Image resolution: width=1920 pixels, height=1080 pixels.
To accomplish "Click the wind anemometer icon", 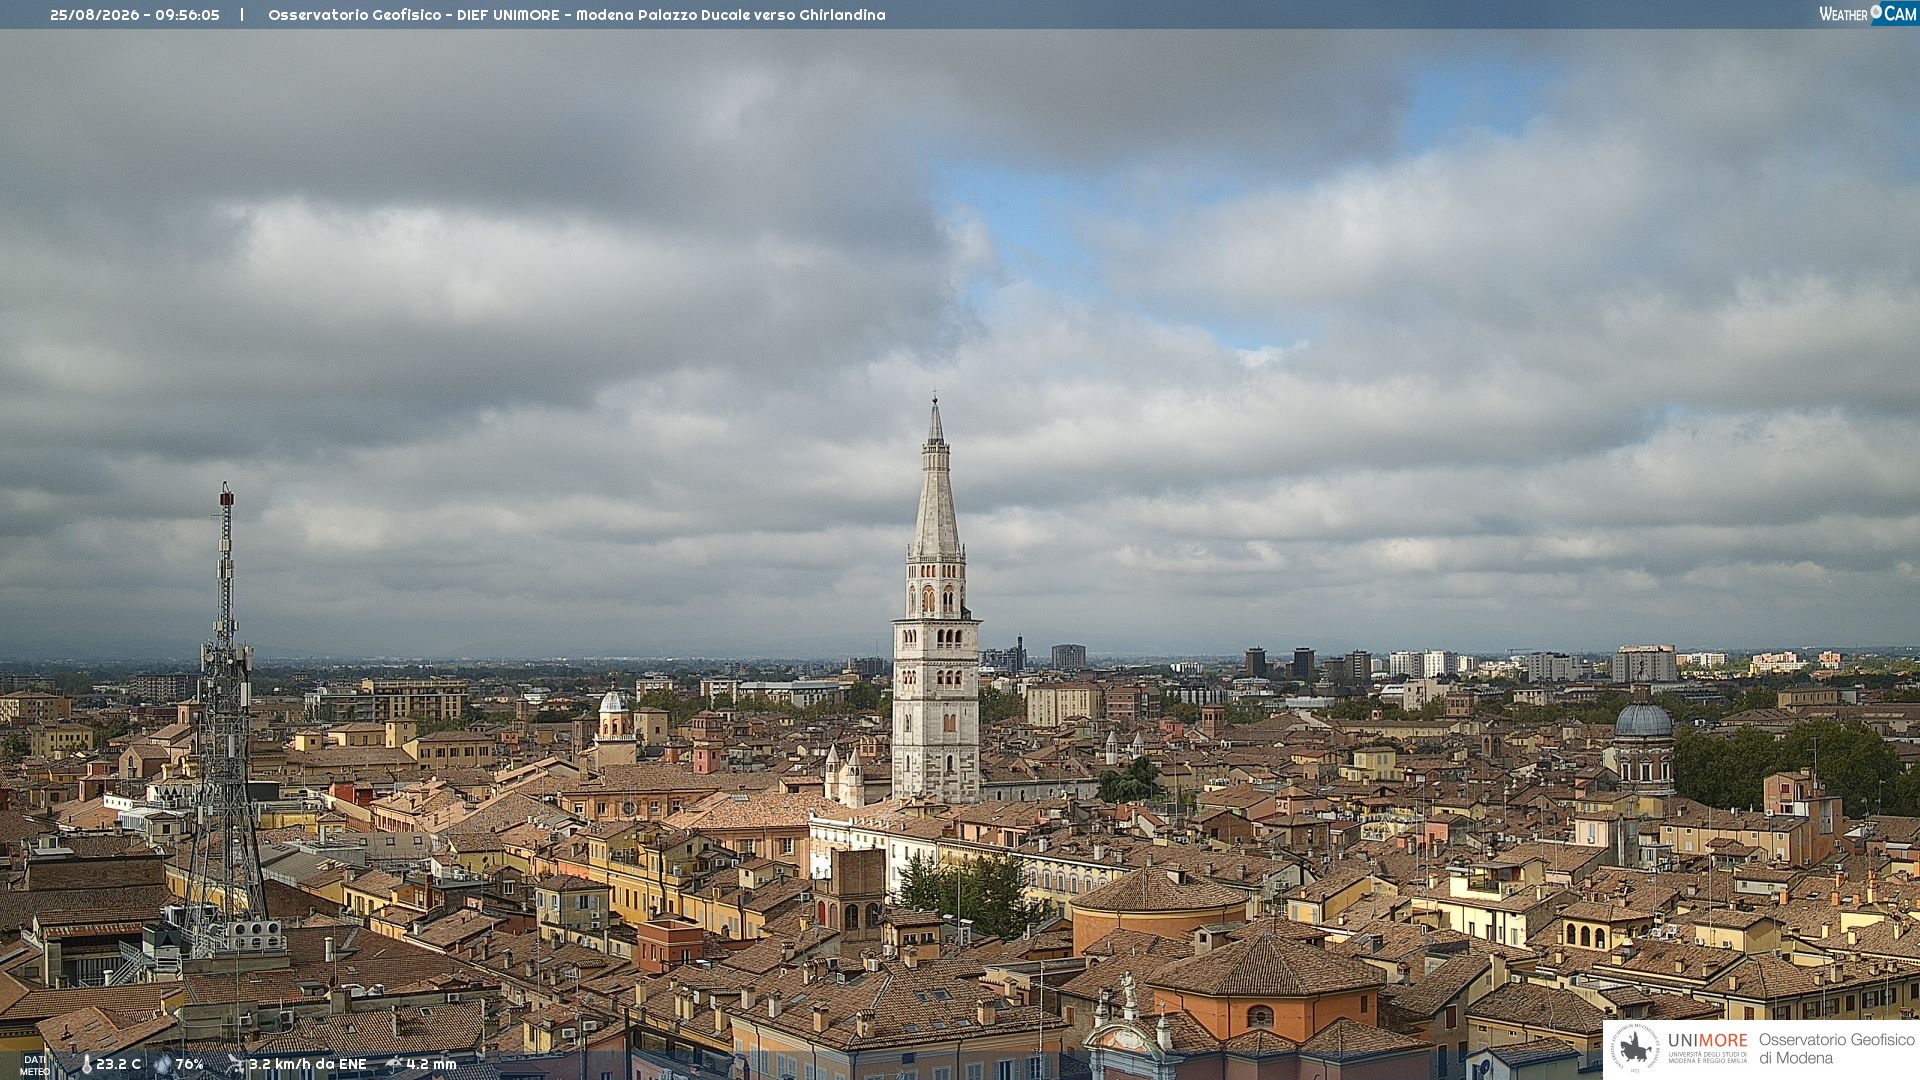I will (236, 1065).
